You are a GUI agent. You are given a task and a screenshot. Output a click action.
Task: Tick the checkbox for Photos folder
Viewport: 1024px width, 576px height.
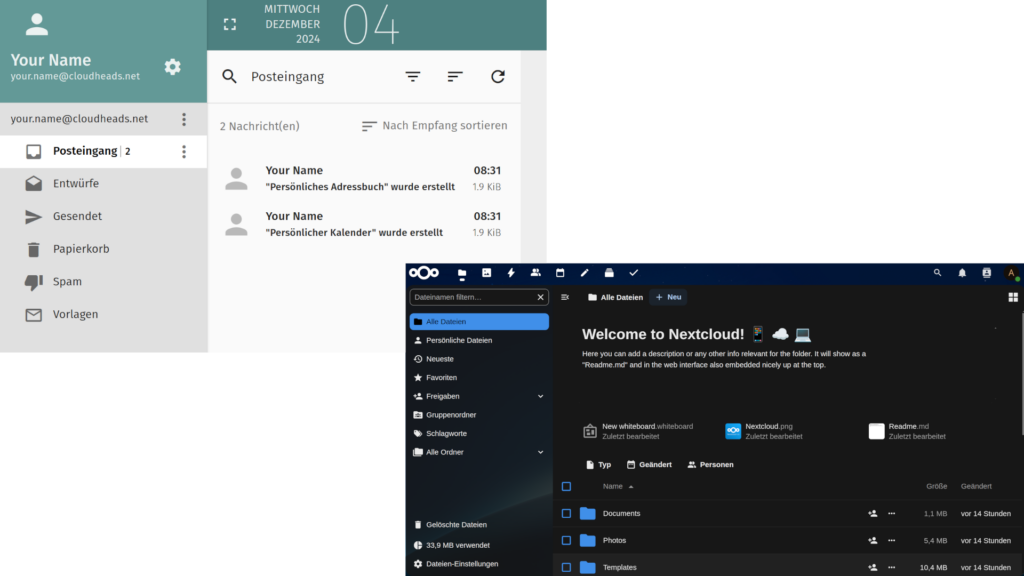pyautogui.click(x=566, y=541)
